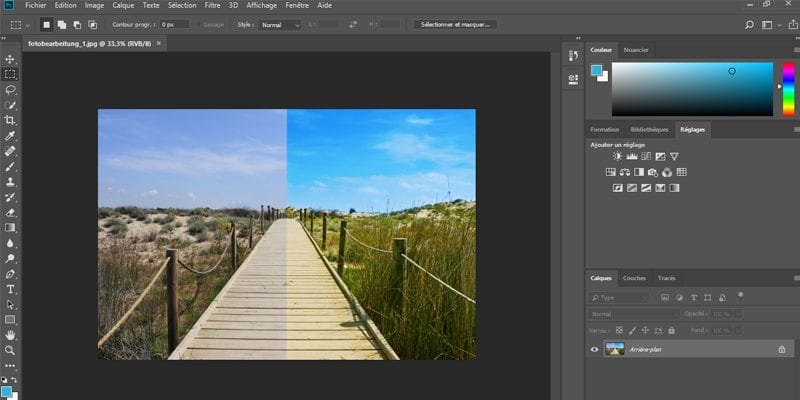Image resolution: width=800 pixels, height=400 pixels.
Task: Swap width and height arrows icon
Action: coord(353,24)
